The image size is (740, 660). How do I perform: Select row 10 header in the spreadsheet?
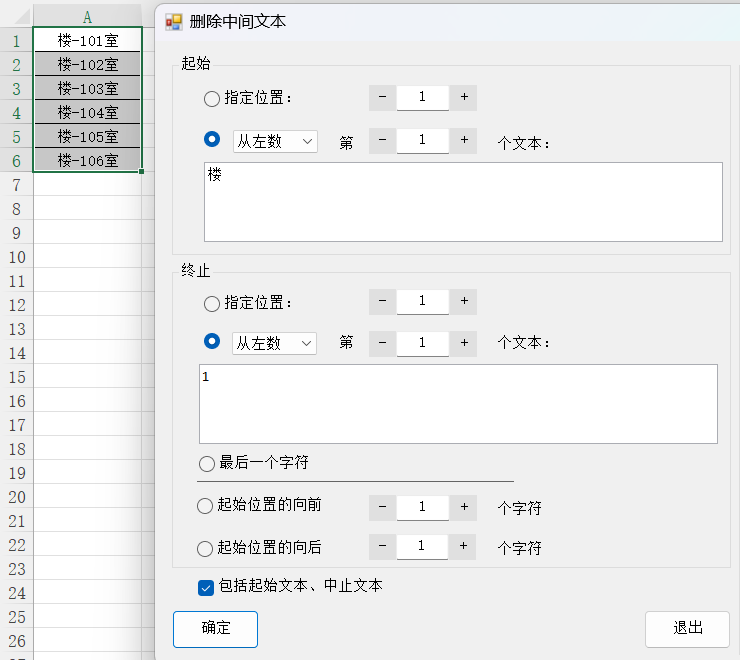pyautogui.click(x=16, y=257)
